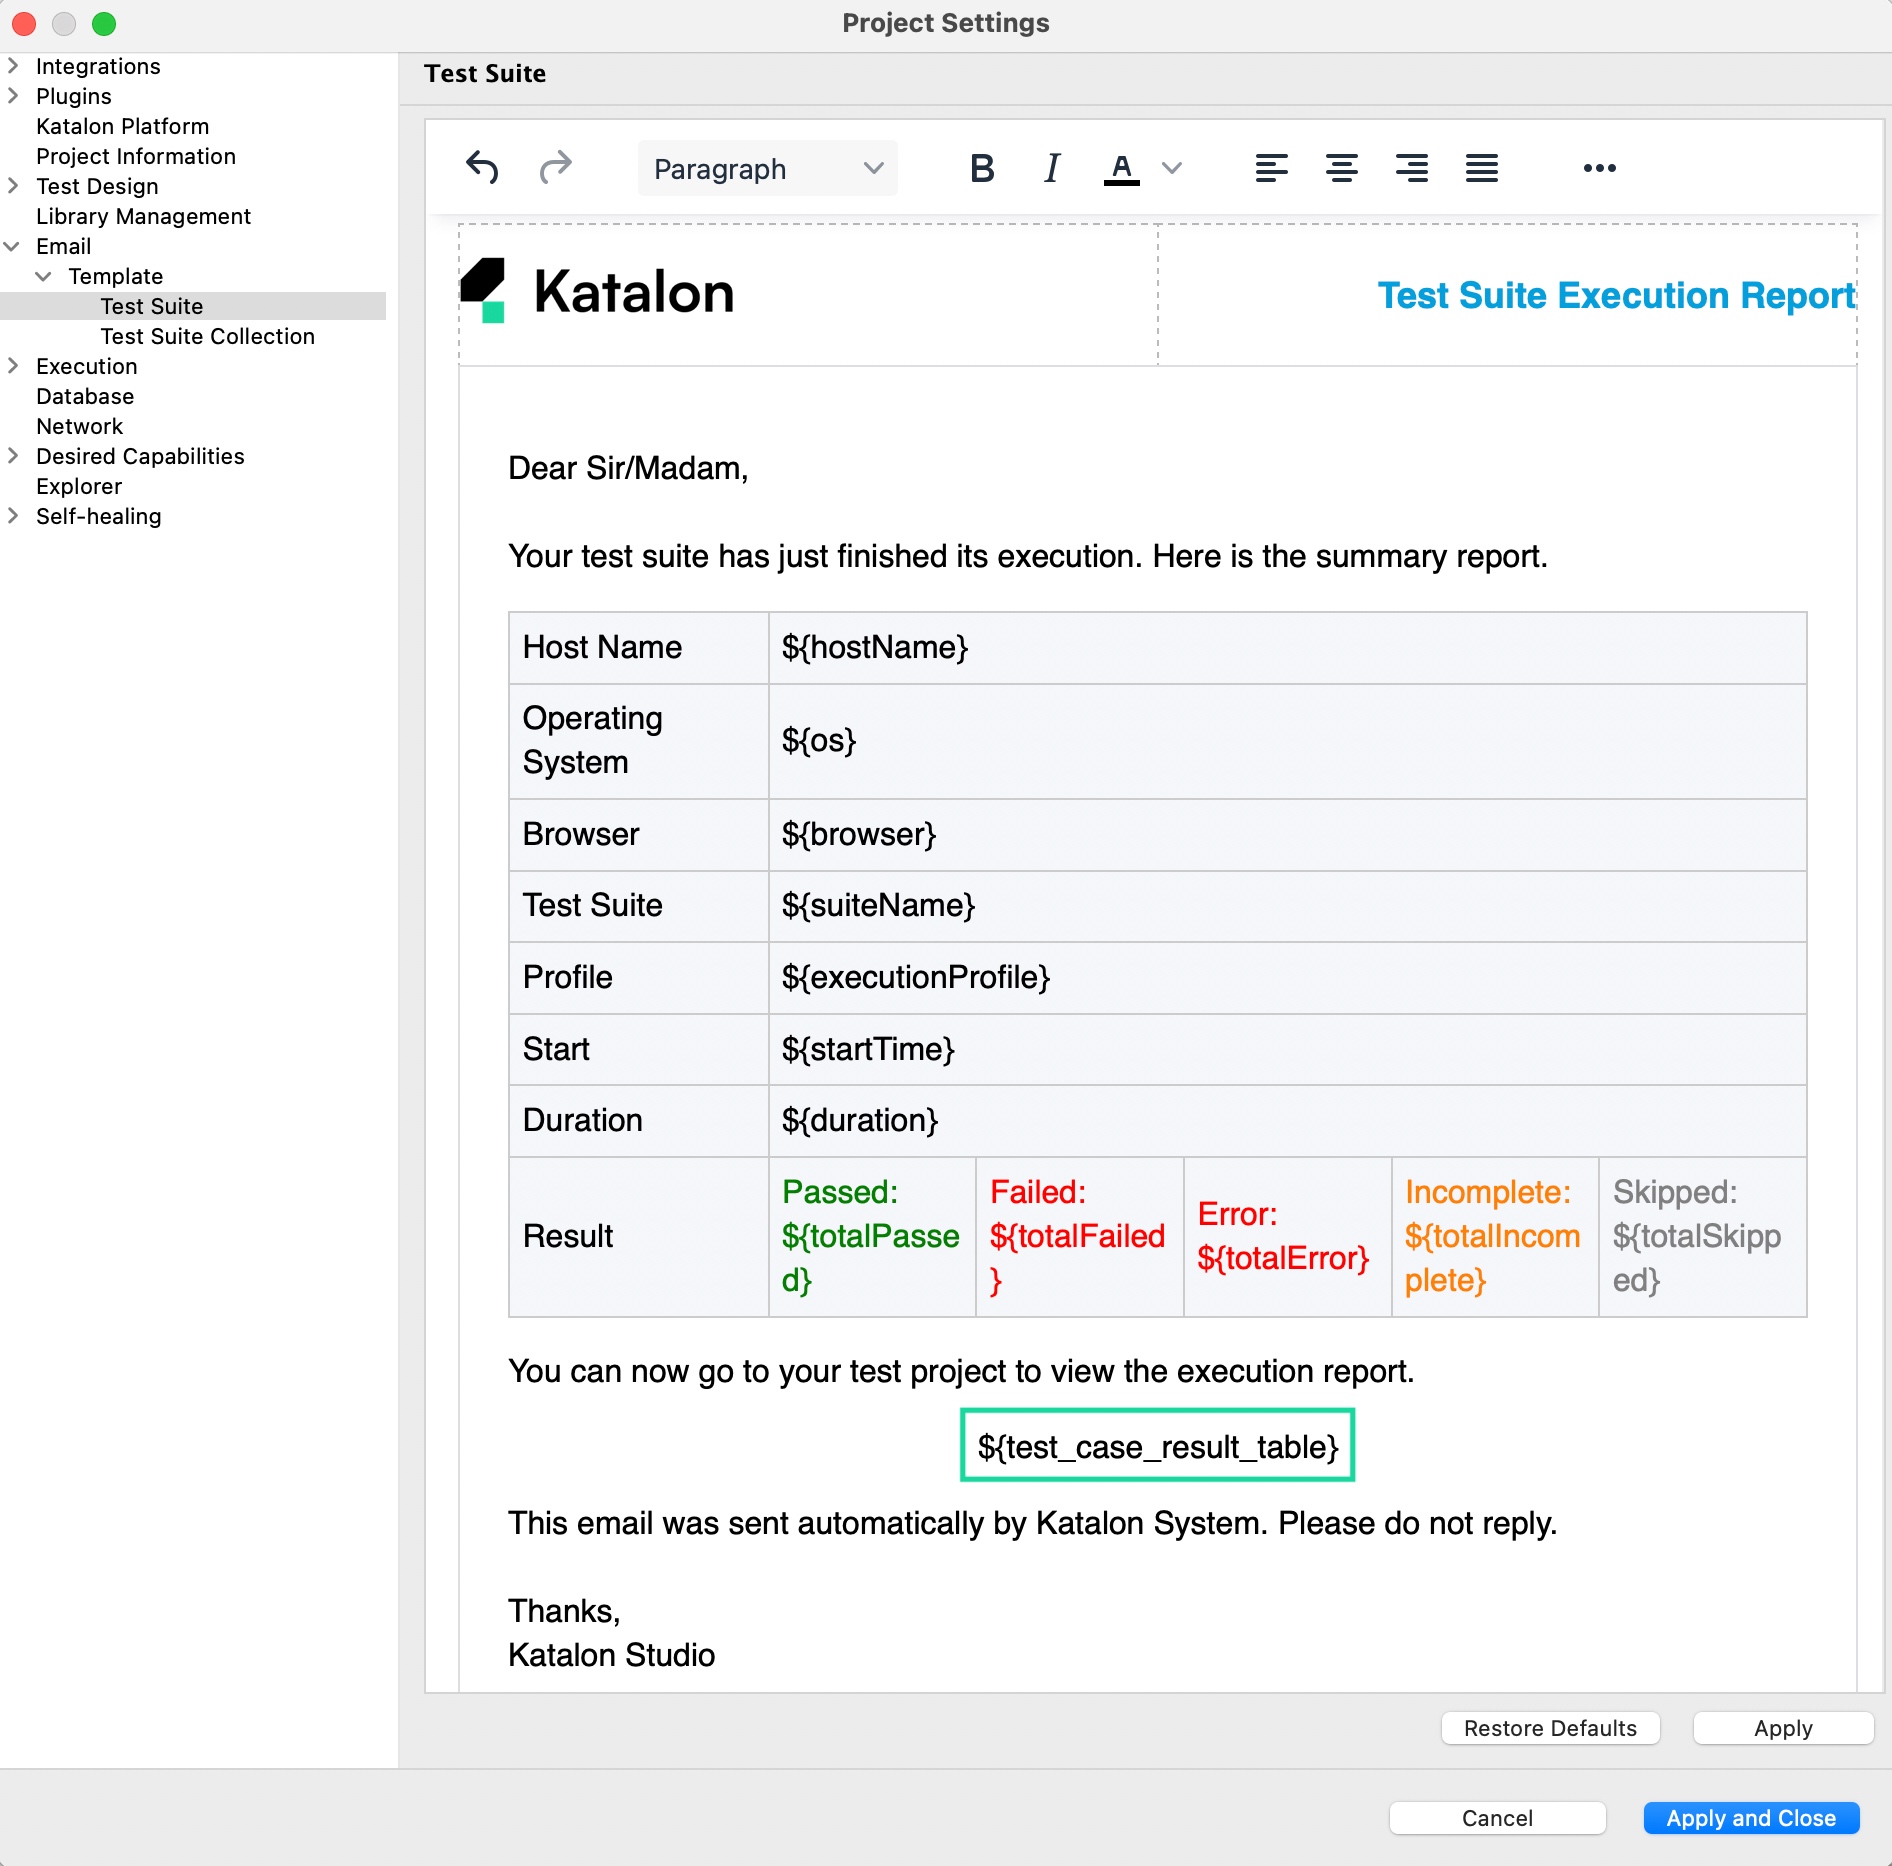The width and height of the screenshot is (1892, 1866).
Task: Click the Result label cell
Action: click(x=639, y=1237)
